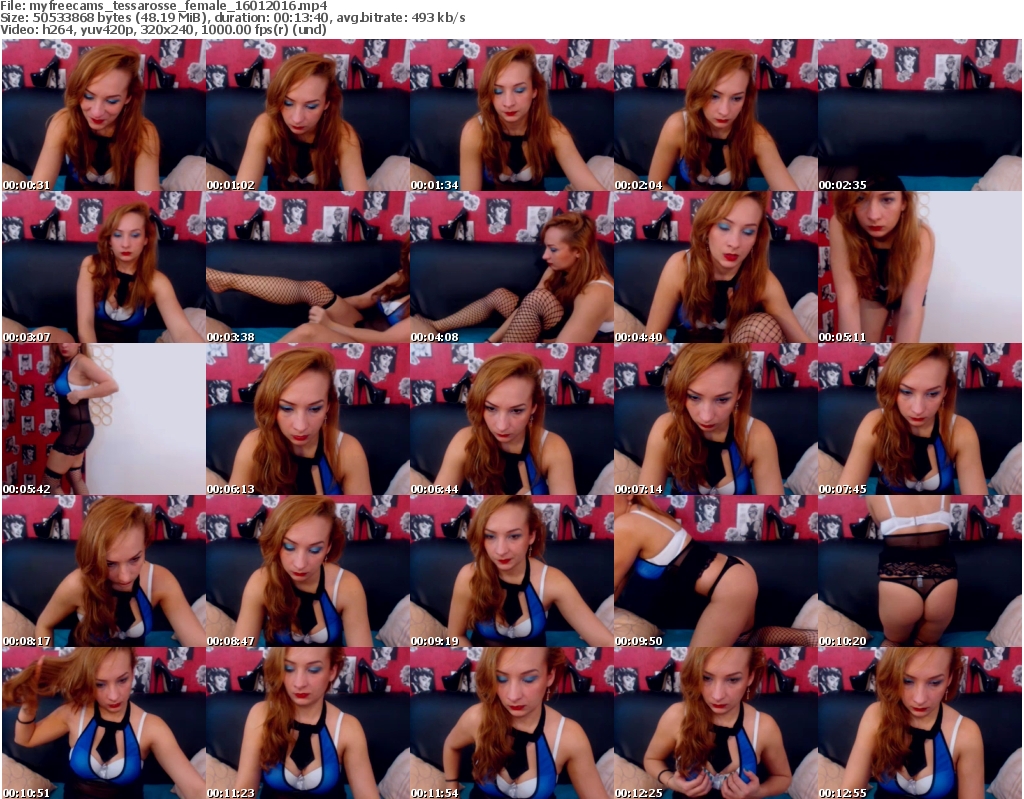
Task: Click the File name line in header
Action: pos(164,6)
